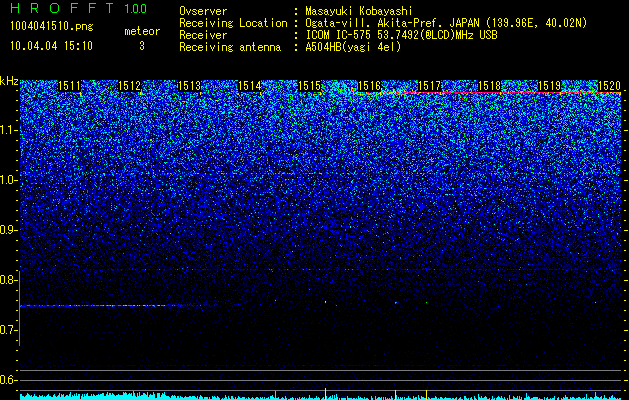Click the HROFFT 1.0.0 title text
This screenshot has height=400, width=629.
(x=79, y=8)
